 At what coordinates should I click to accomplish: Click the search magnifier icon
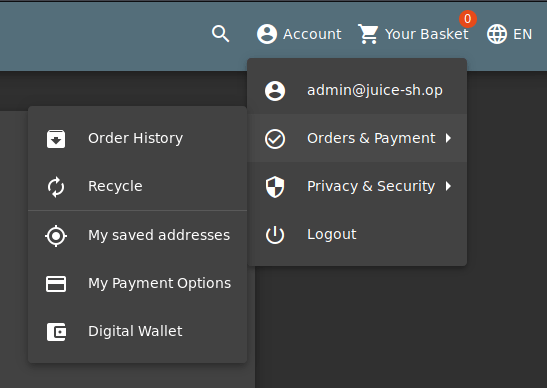coord(220,34)
